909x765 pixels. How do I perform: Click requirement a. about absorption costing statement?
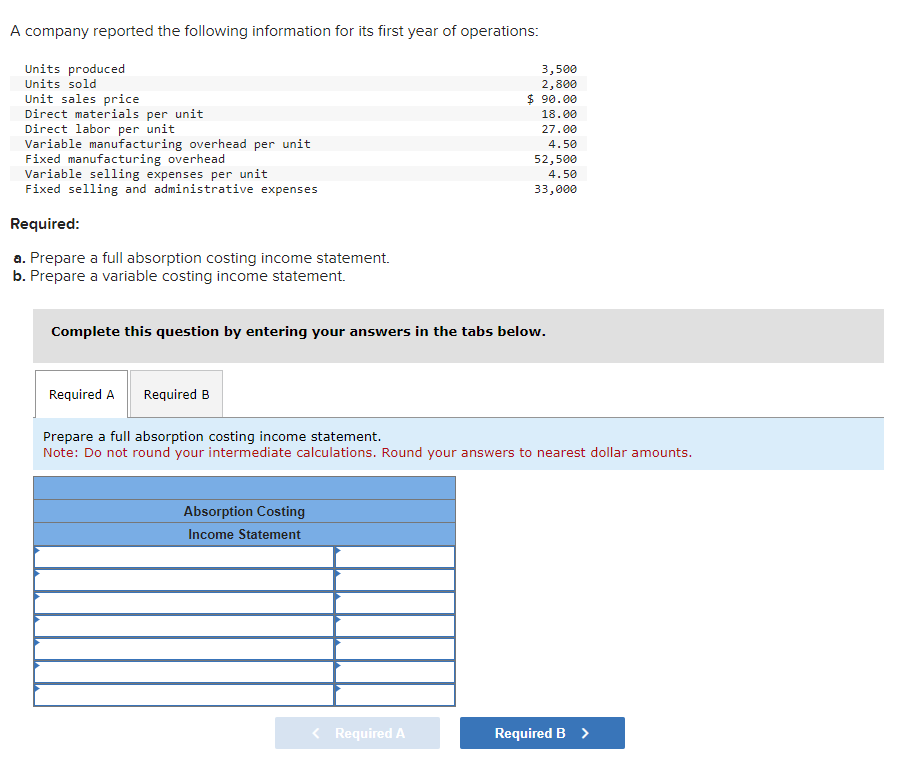tap(201, 258)
